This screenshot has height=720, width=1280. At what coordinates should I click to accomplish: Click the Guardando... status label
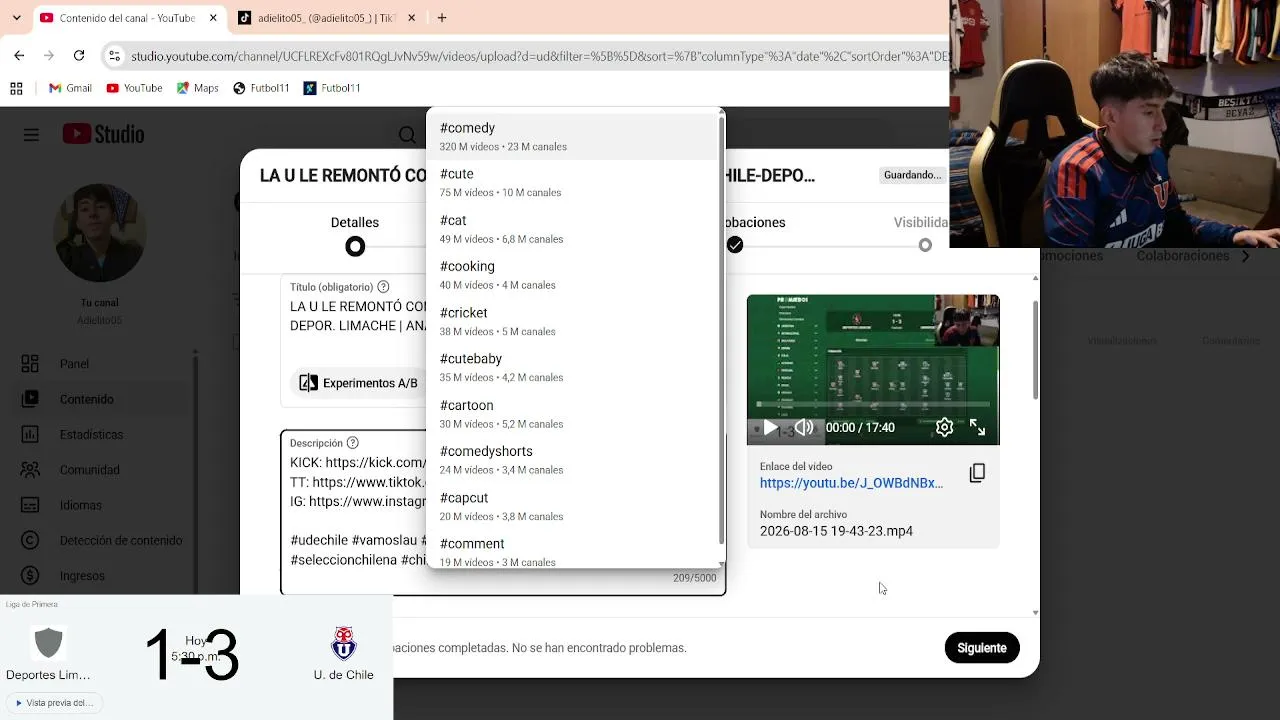[912, 175]
